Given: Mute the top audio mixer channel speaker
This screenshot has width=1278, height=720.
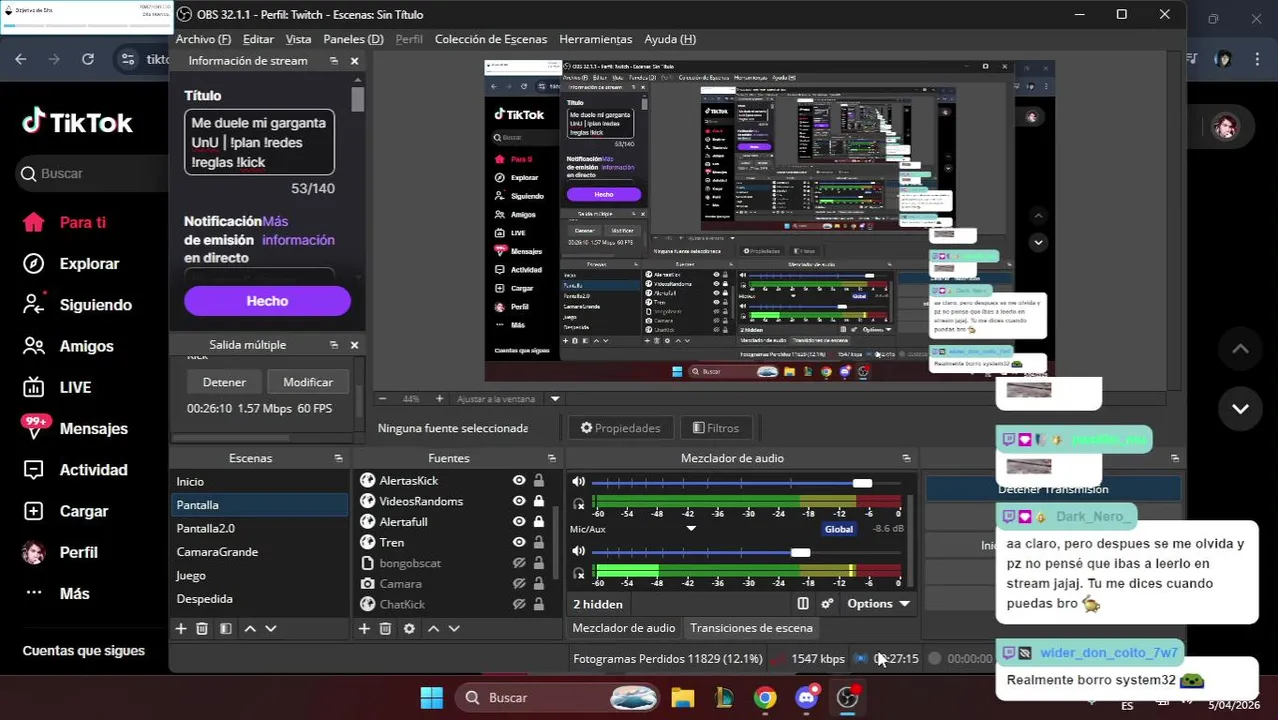Looking at the screenshot, I should 578,482.
